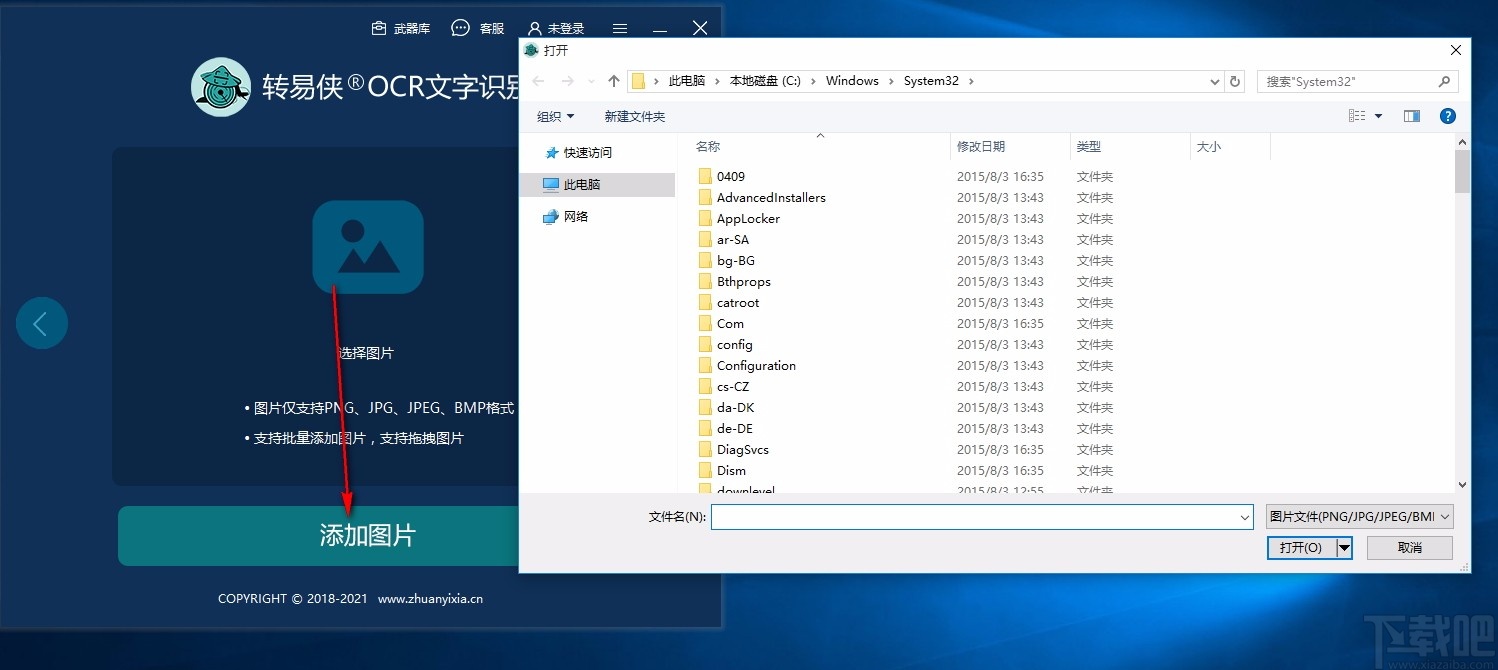
Task: Expand the 打开 button dropdown arrow
Action: point(1344,547)
